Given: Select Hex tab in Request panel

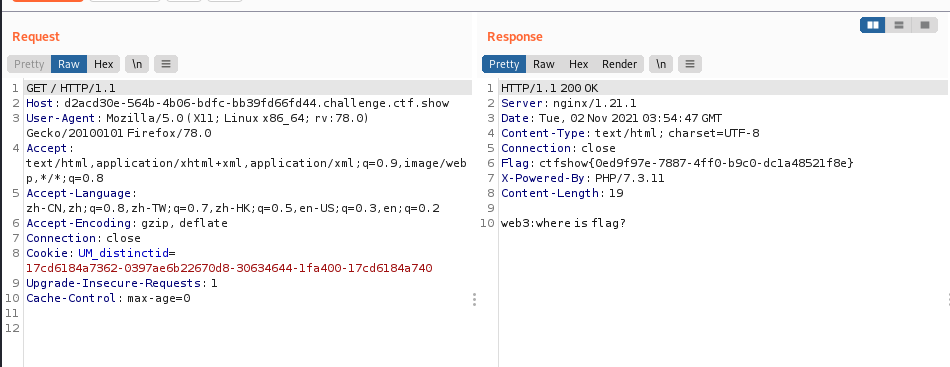Looking at the screenshot, I should coord(104,64).
